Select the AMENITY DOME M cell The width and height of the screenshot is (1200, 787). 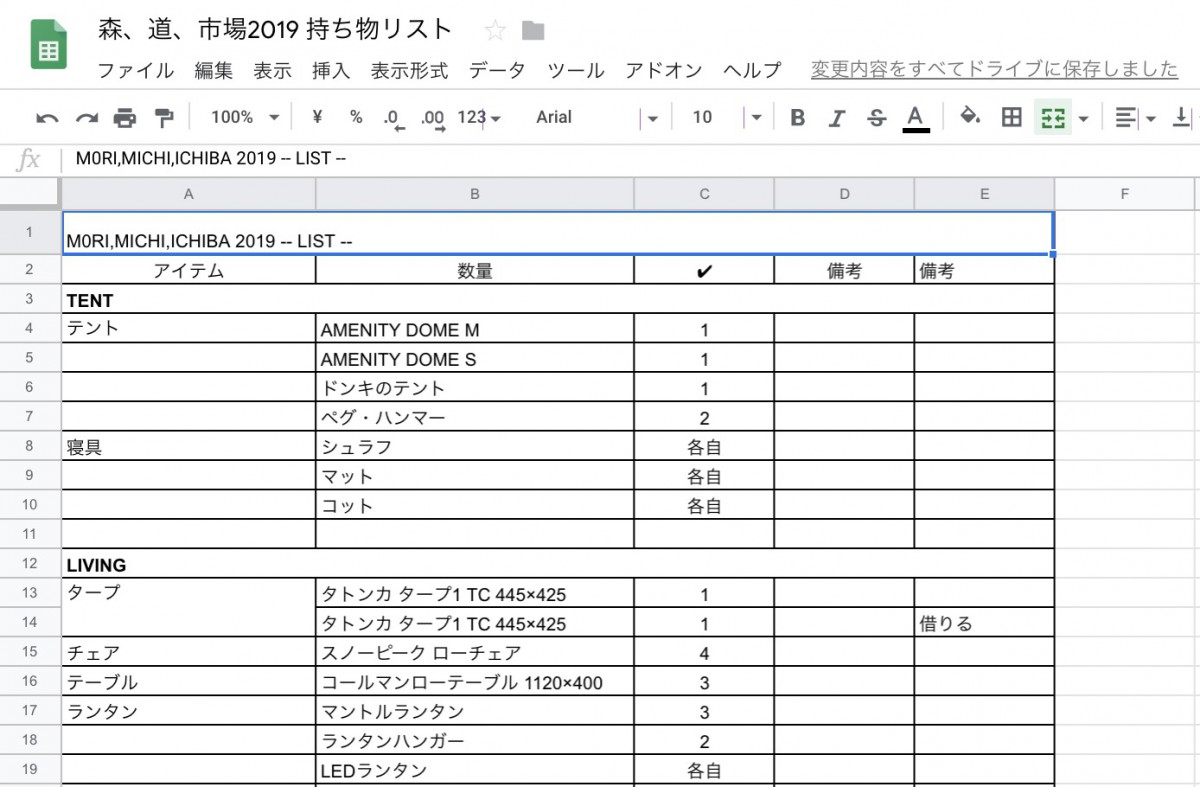click(x=475, y=329)
